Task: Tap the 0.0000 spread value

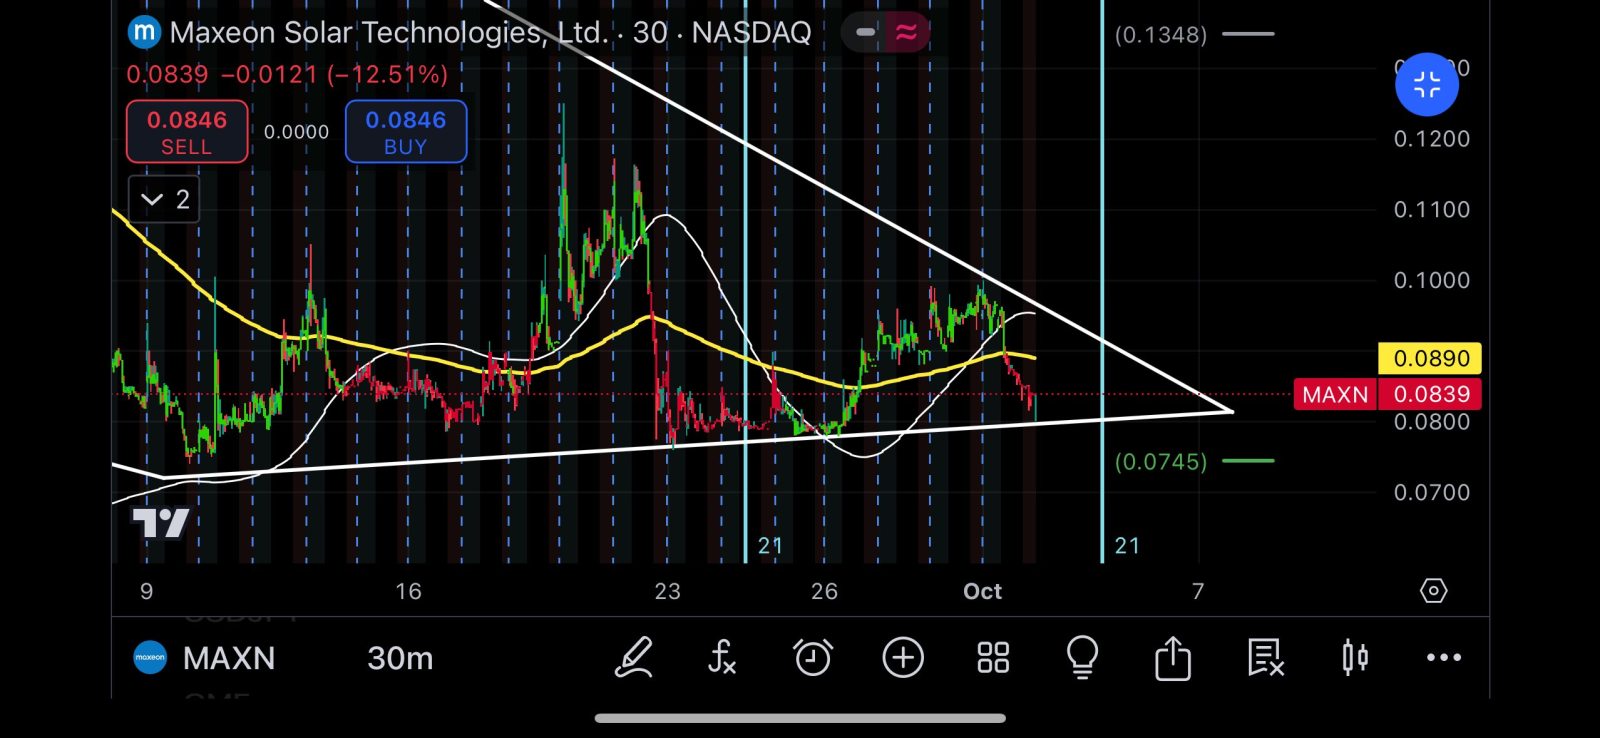Action: coord(296,132)
